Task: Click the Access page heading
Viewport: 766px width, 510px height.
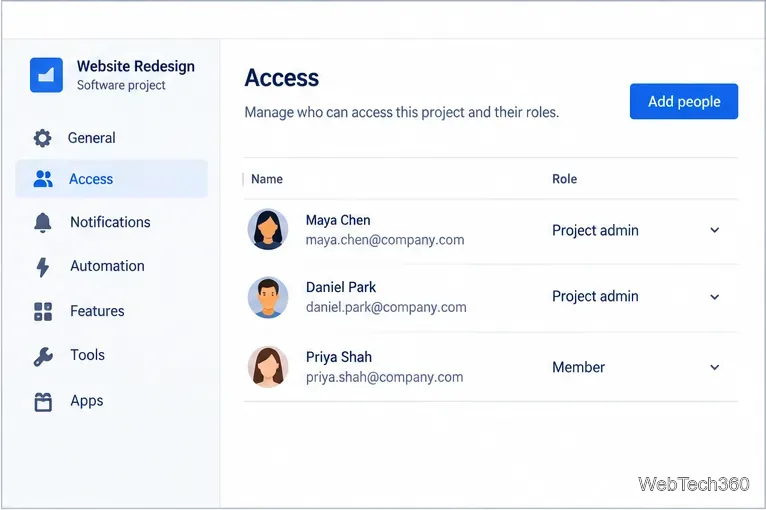Action: coord(282,78)
